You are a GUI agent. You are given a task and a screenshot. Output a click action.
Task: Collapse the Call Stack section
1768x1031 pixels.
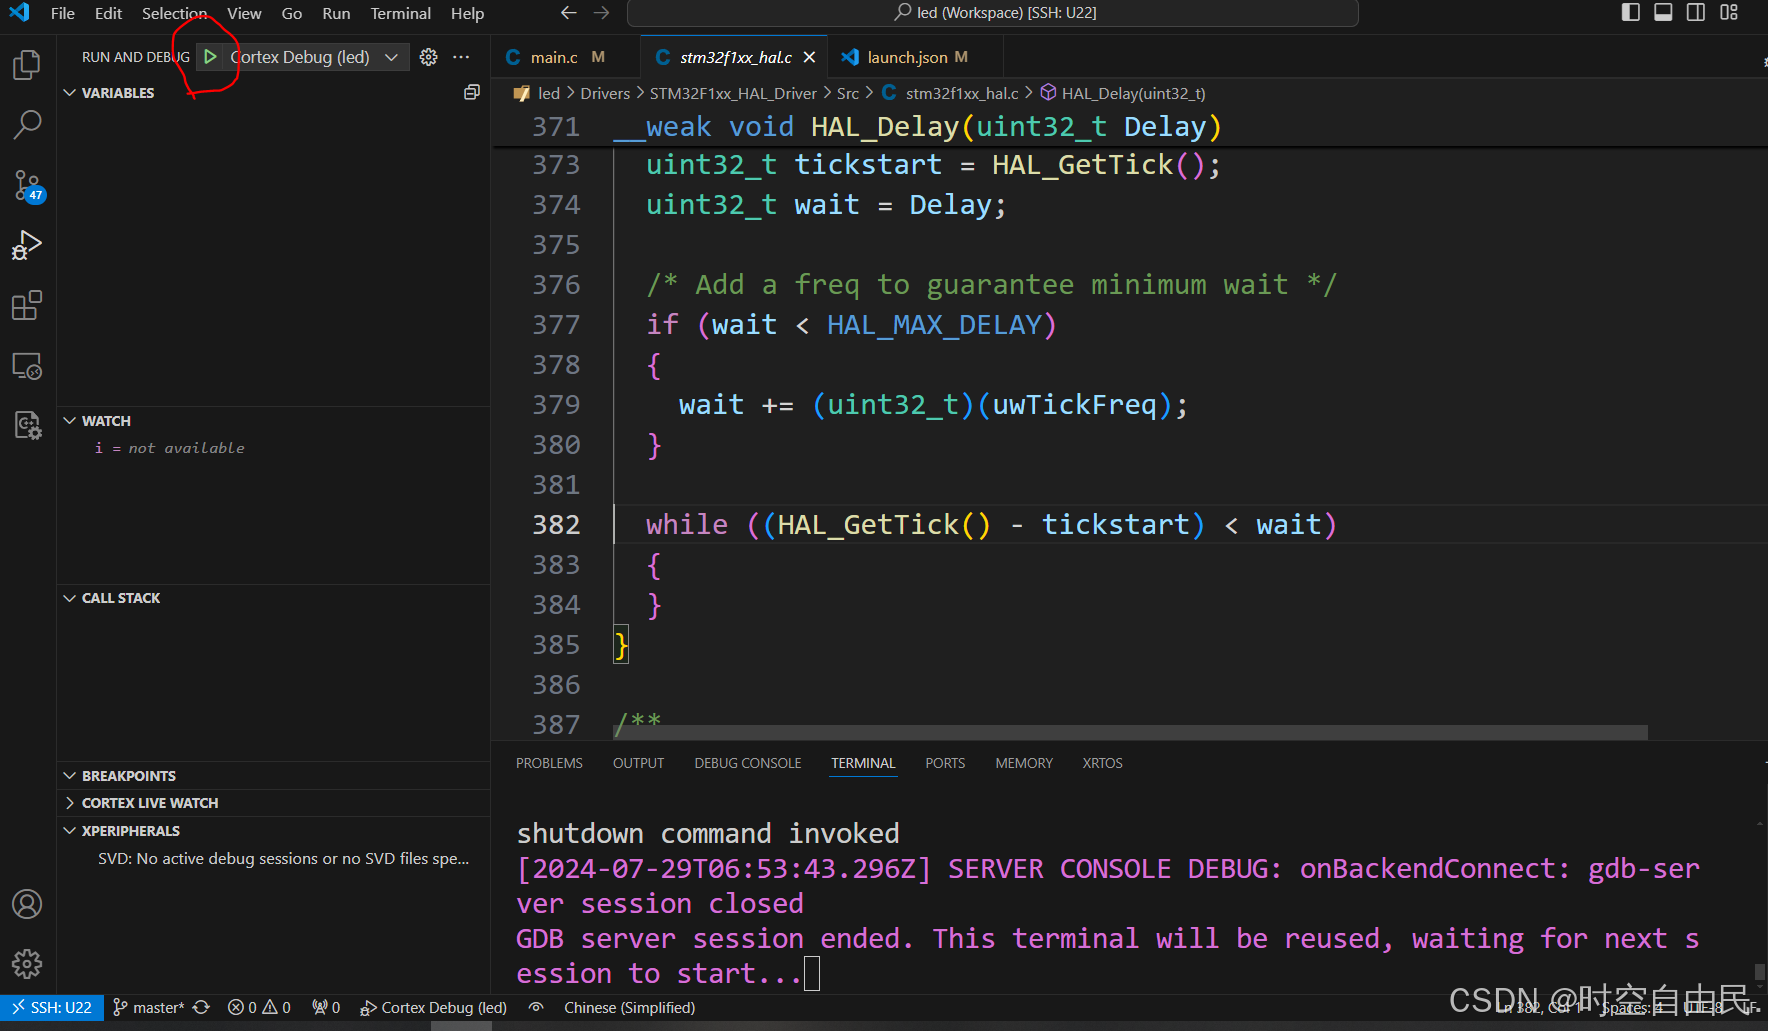(x=120, y=598)
